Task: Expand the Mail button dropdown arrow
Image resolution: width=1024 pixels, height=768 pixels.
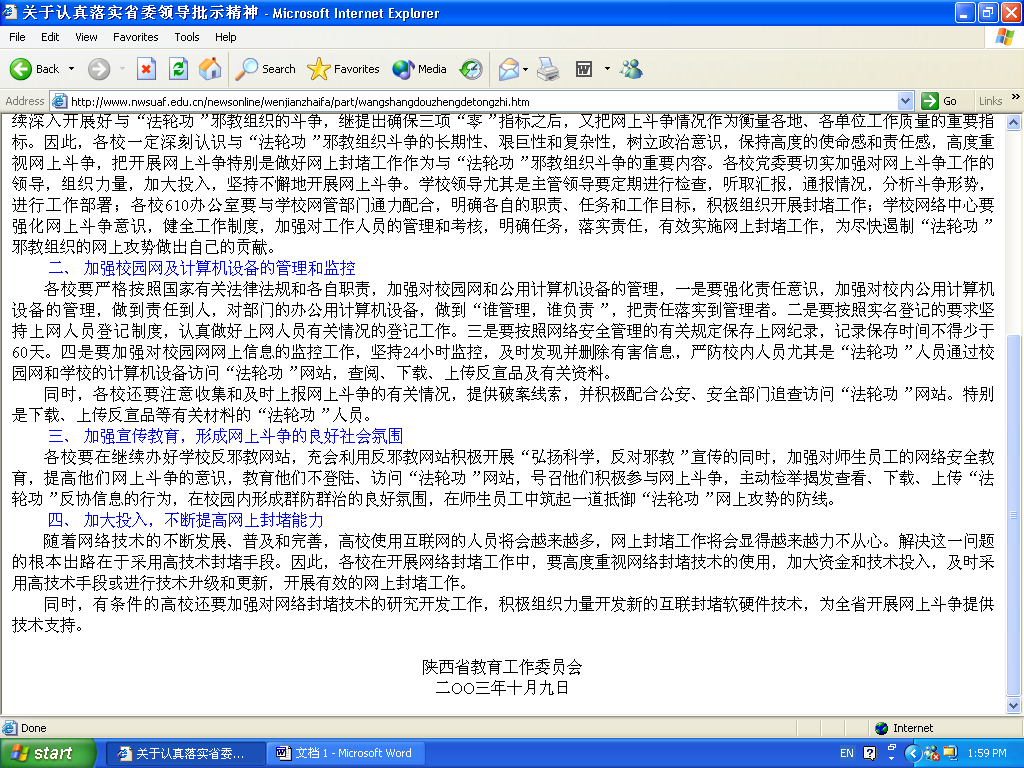Action: [x=524, y=69]
